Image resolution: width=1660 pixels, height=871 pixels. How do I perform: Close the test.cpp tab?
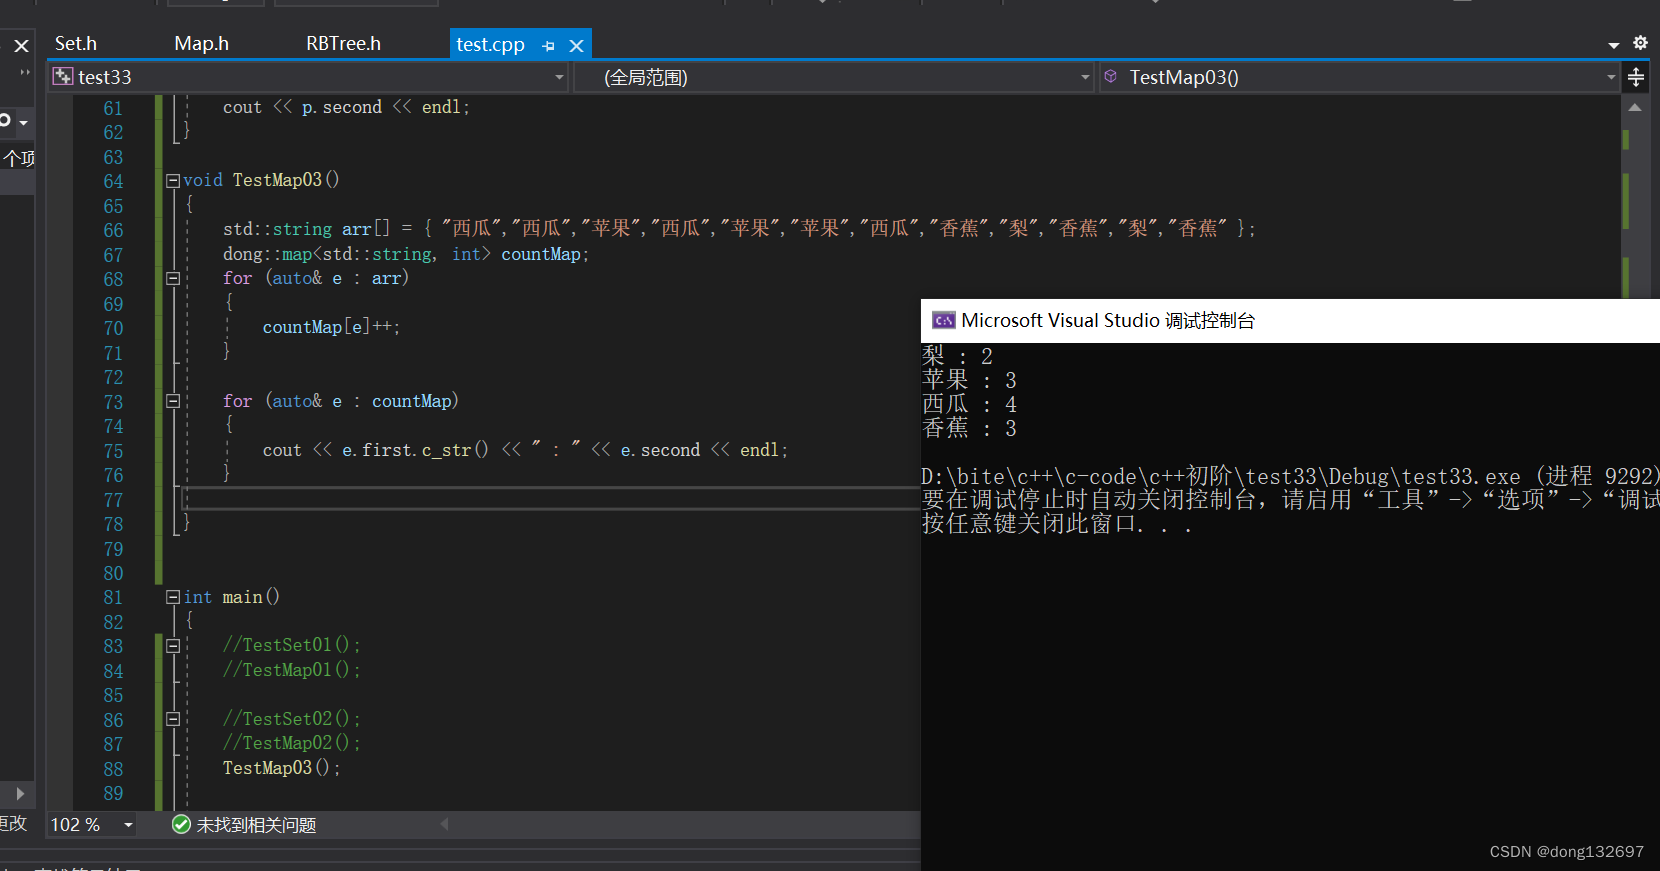click(576, 45)
